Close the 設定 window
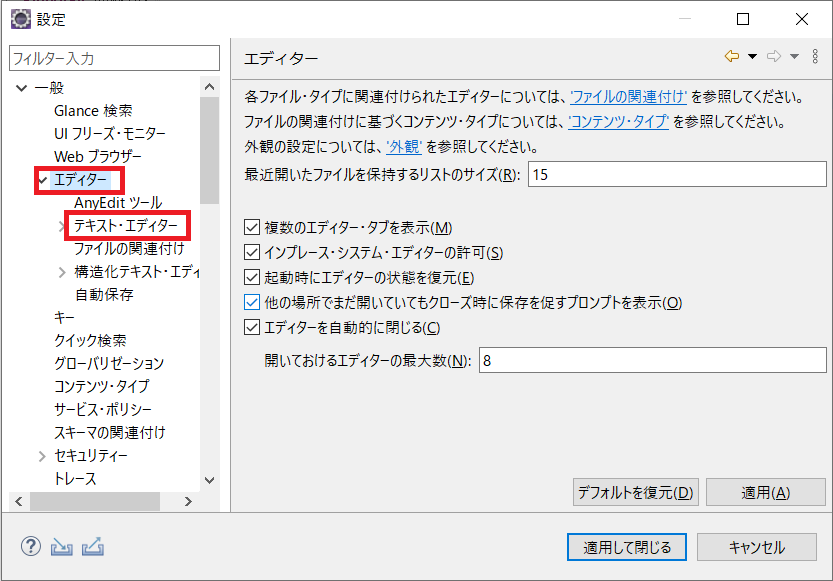Image resolution: width=833 pixels, height=581 pixels. tap(802, 19)
